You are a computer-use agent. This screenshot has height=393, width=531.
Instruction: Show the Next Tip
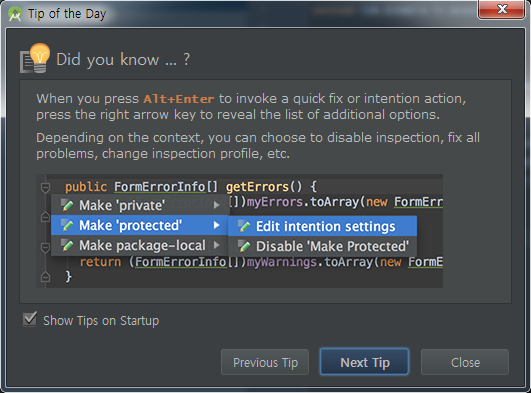coord(364,362)
